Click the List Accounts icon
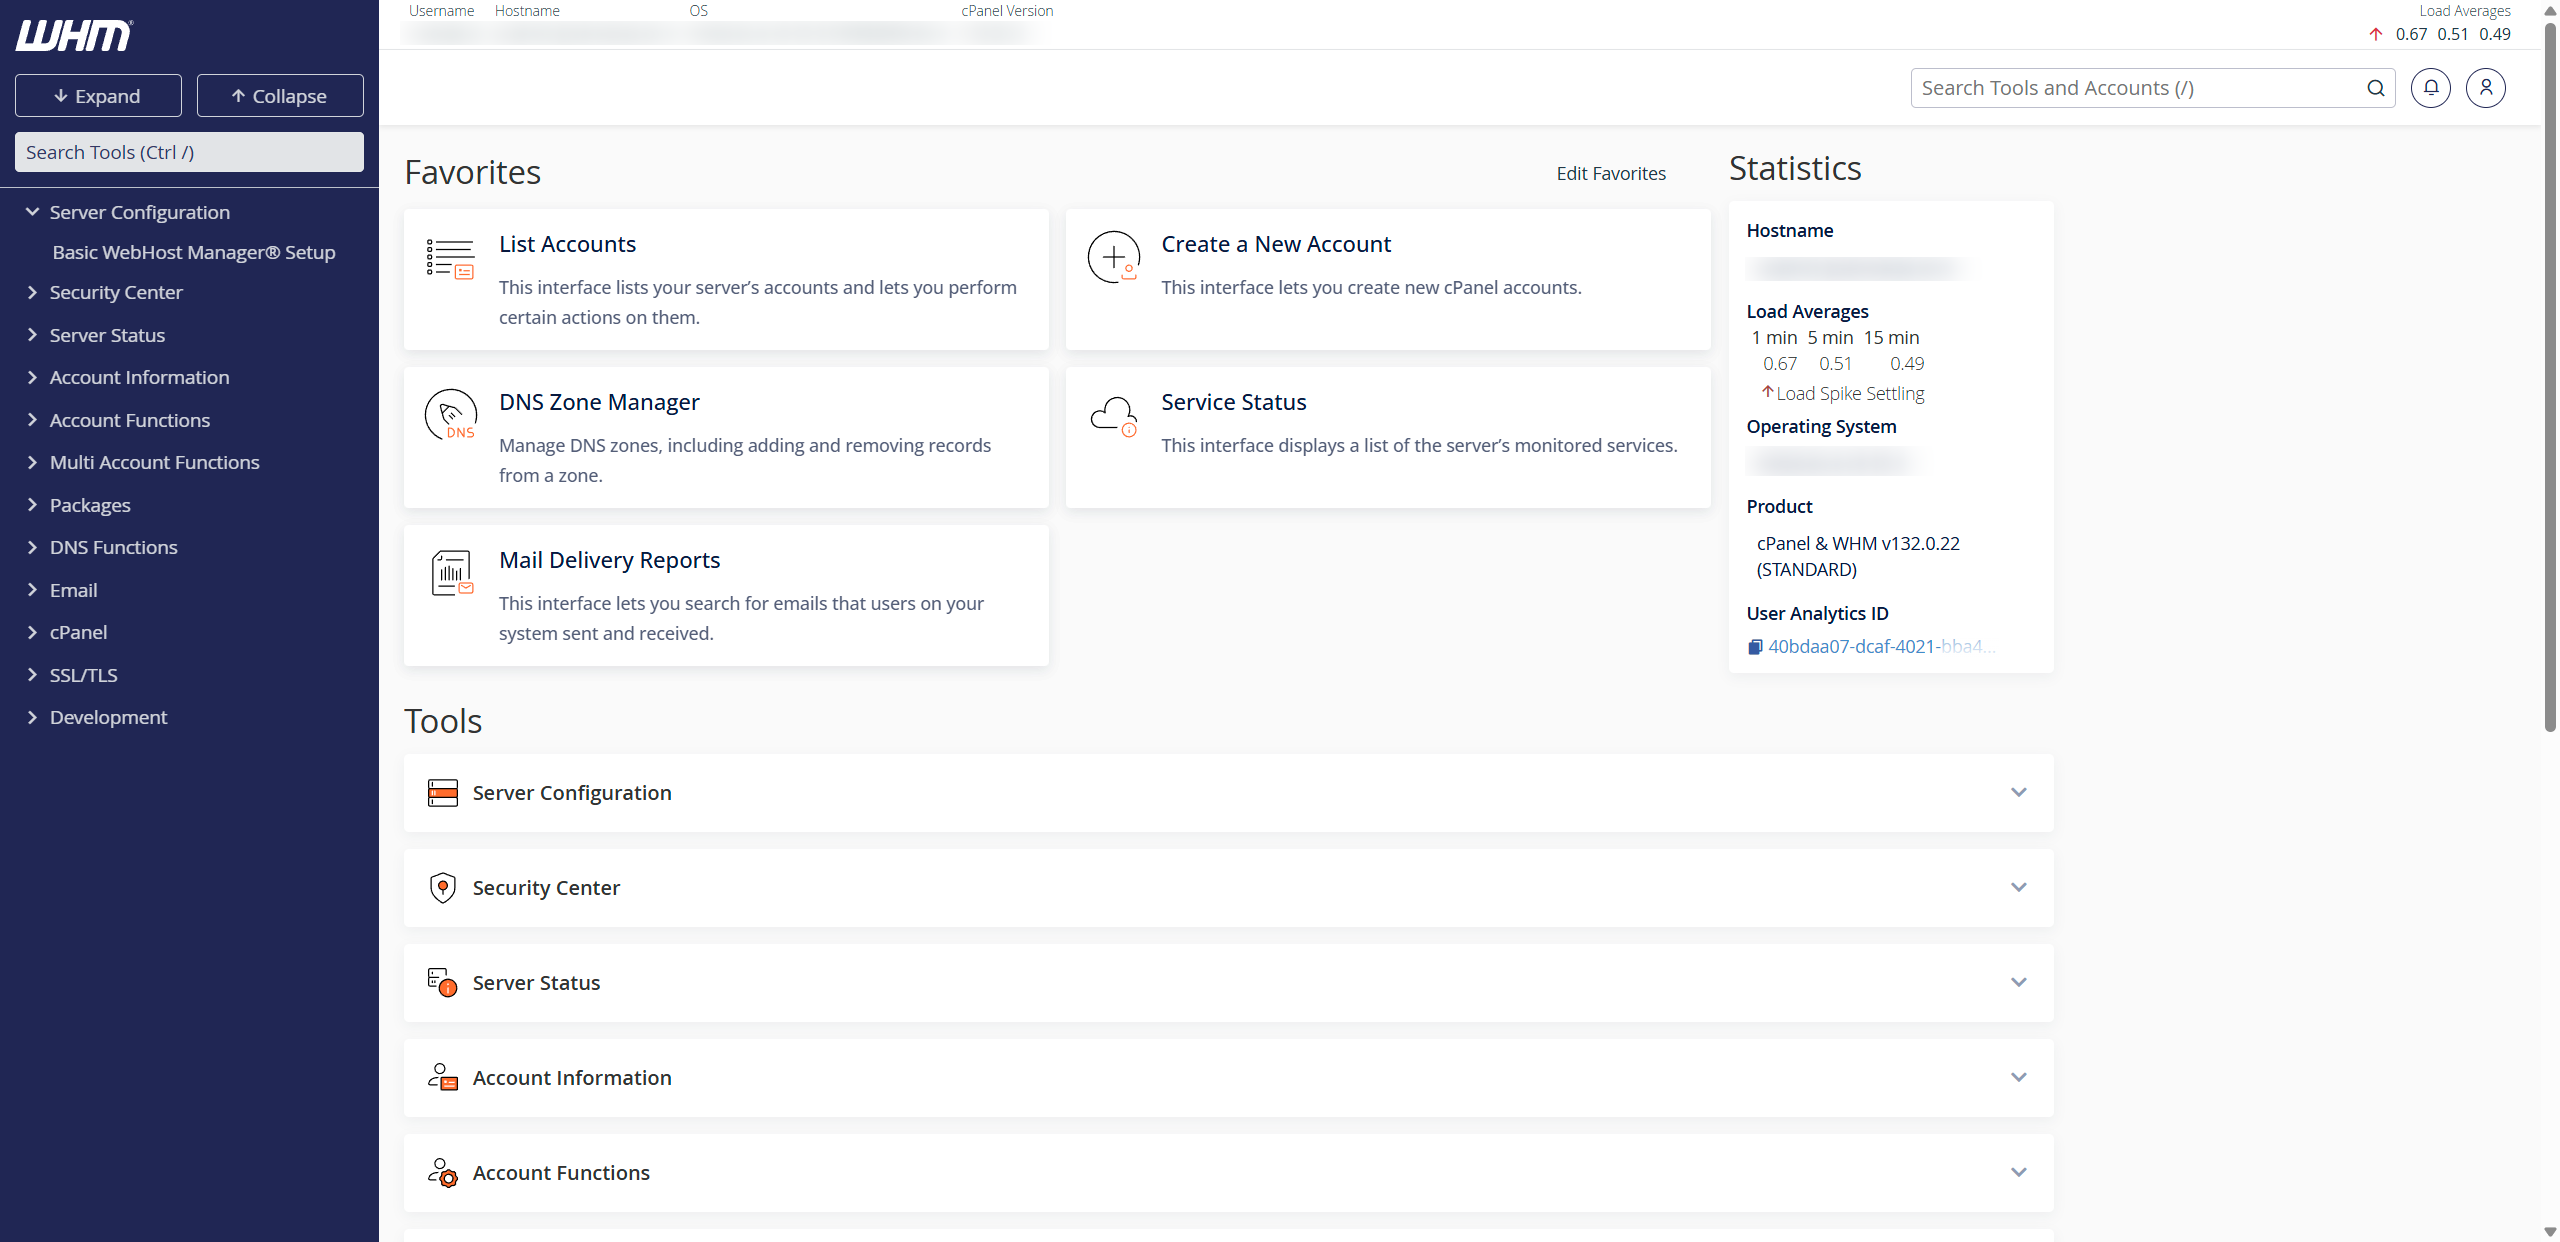The height and width of the screenshot is (1242, 2560). click(x=450, y=259)
